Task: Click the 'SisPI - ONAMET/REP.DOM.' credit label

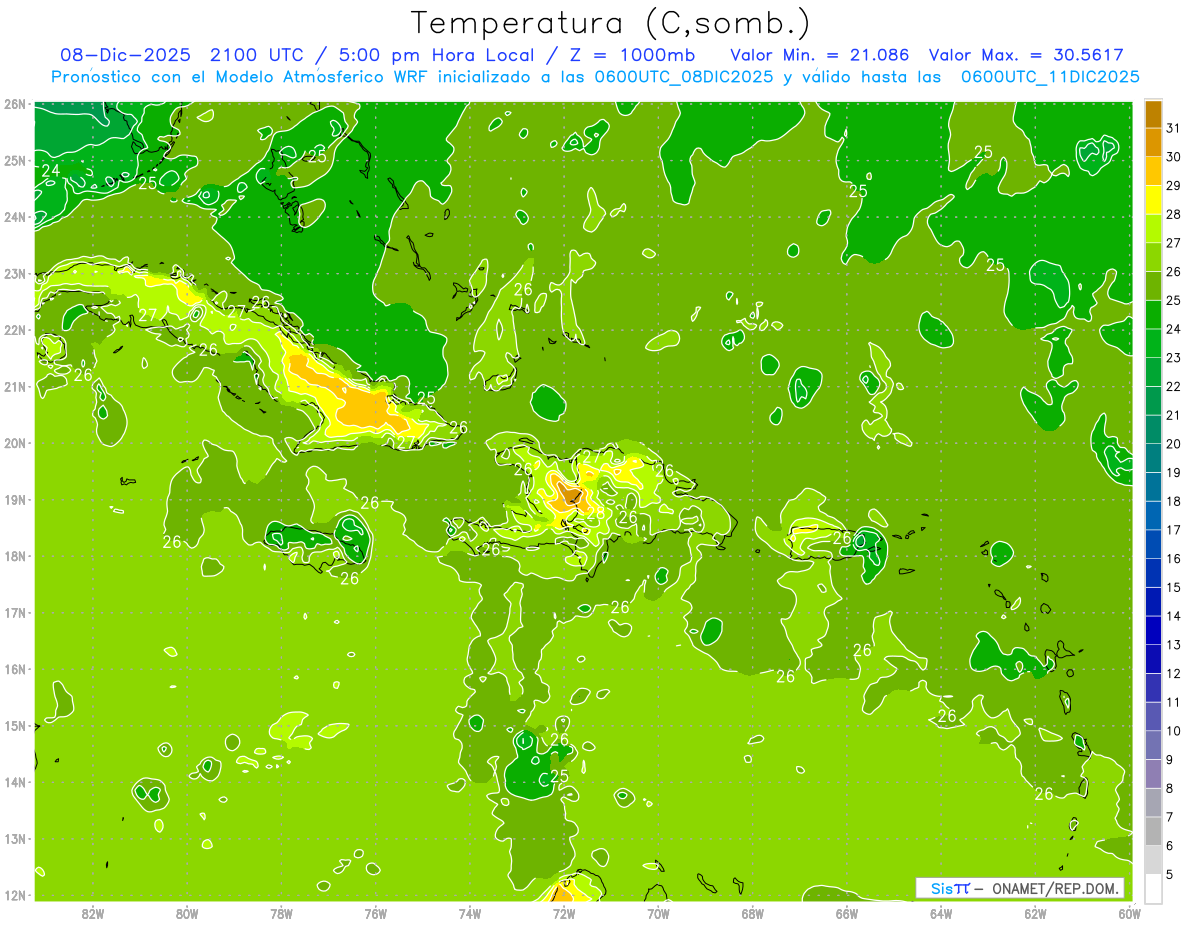Action: 1020,888
